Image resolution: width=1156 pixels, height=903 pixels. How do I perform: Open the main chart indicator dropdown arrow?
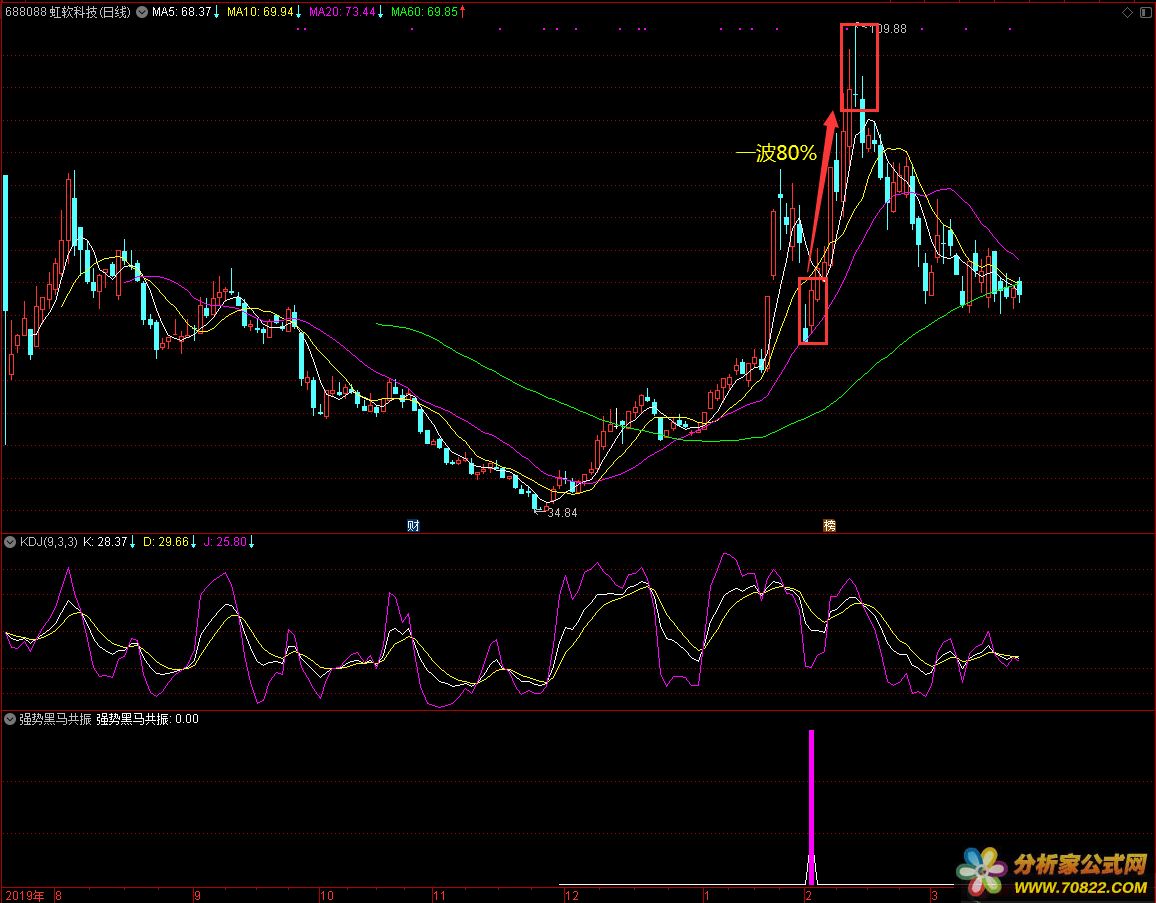pyautogui.click(x=140, y=12)
